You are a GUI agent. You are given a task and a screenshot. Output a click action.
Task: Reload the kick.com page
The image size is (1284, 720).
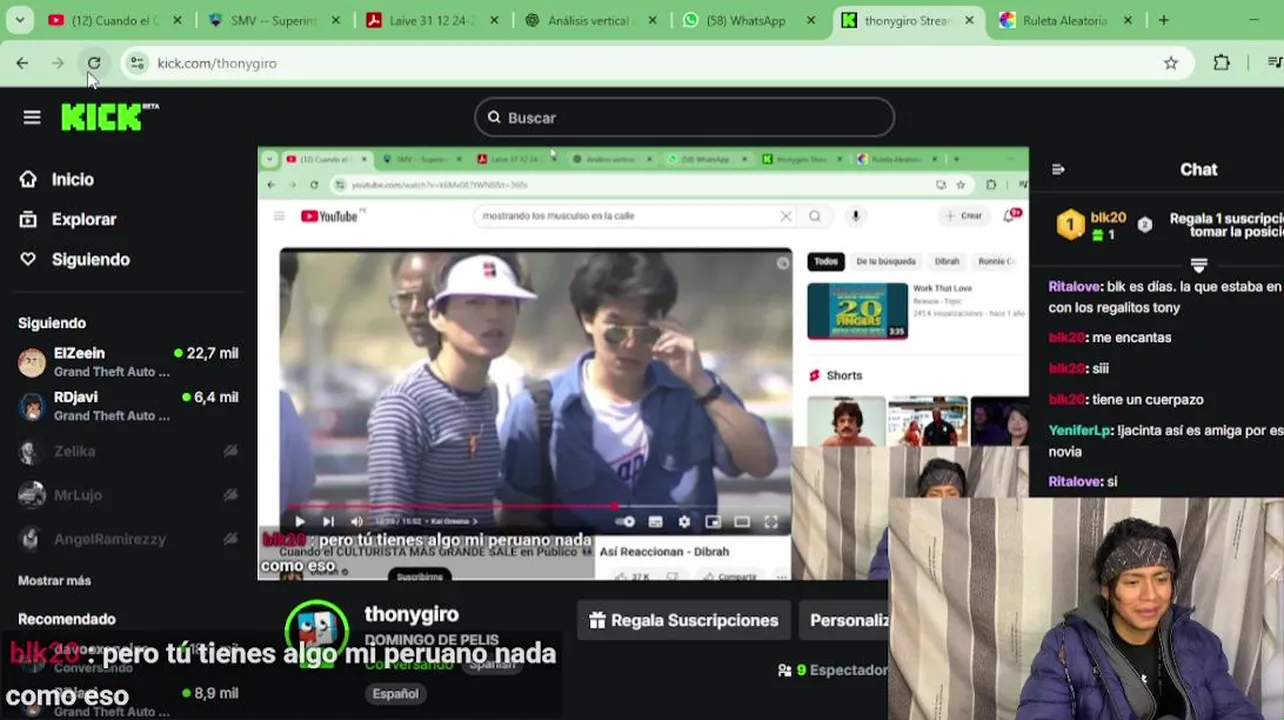[93, 63]
